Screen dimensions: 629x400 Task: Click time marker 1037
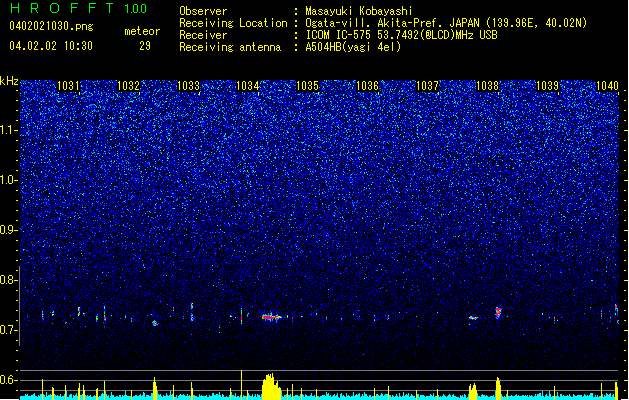(427, 86)
